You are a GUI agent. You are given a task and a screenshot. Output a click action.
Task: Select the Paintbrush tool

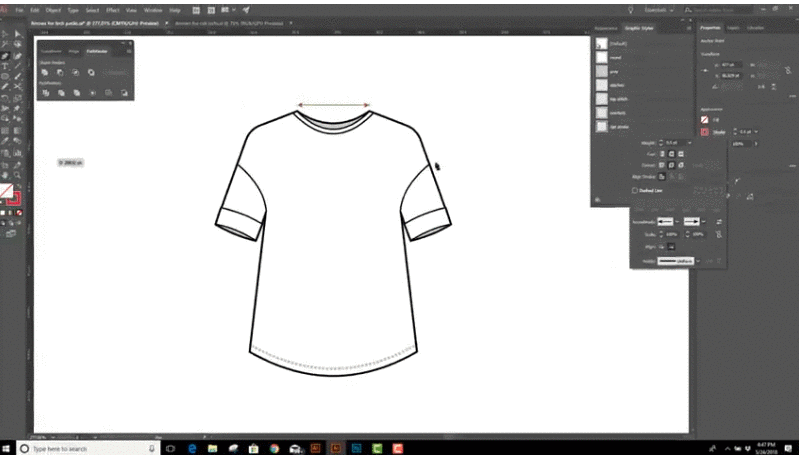click(18, 76)
